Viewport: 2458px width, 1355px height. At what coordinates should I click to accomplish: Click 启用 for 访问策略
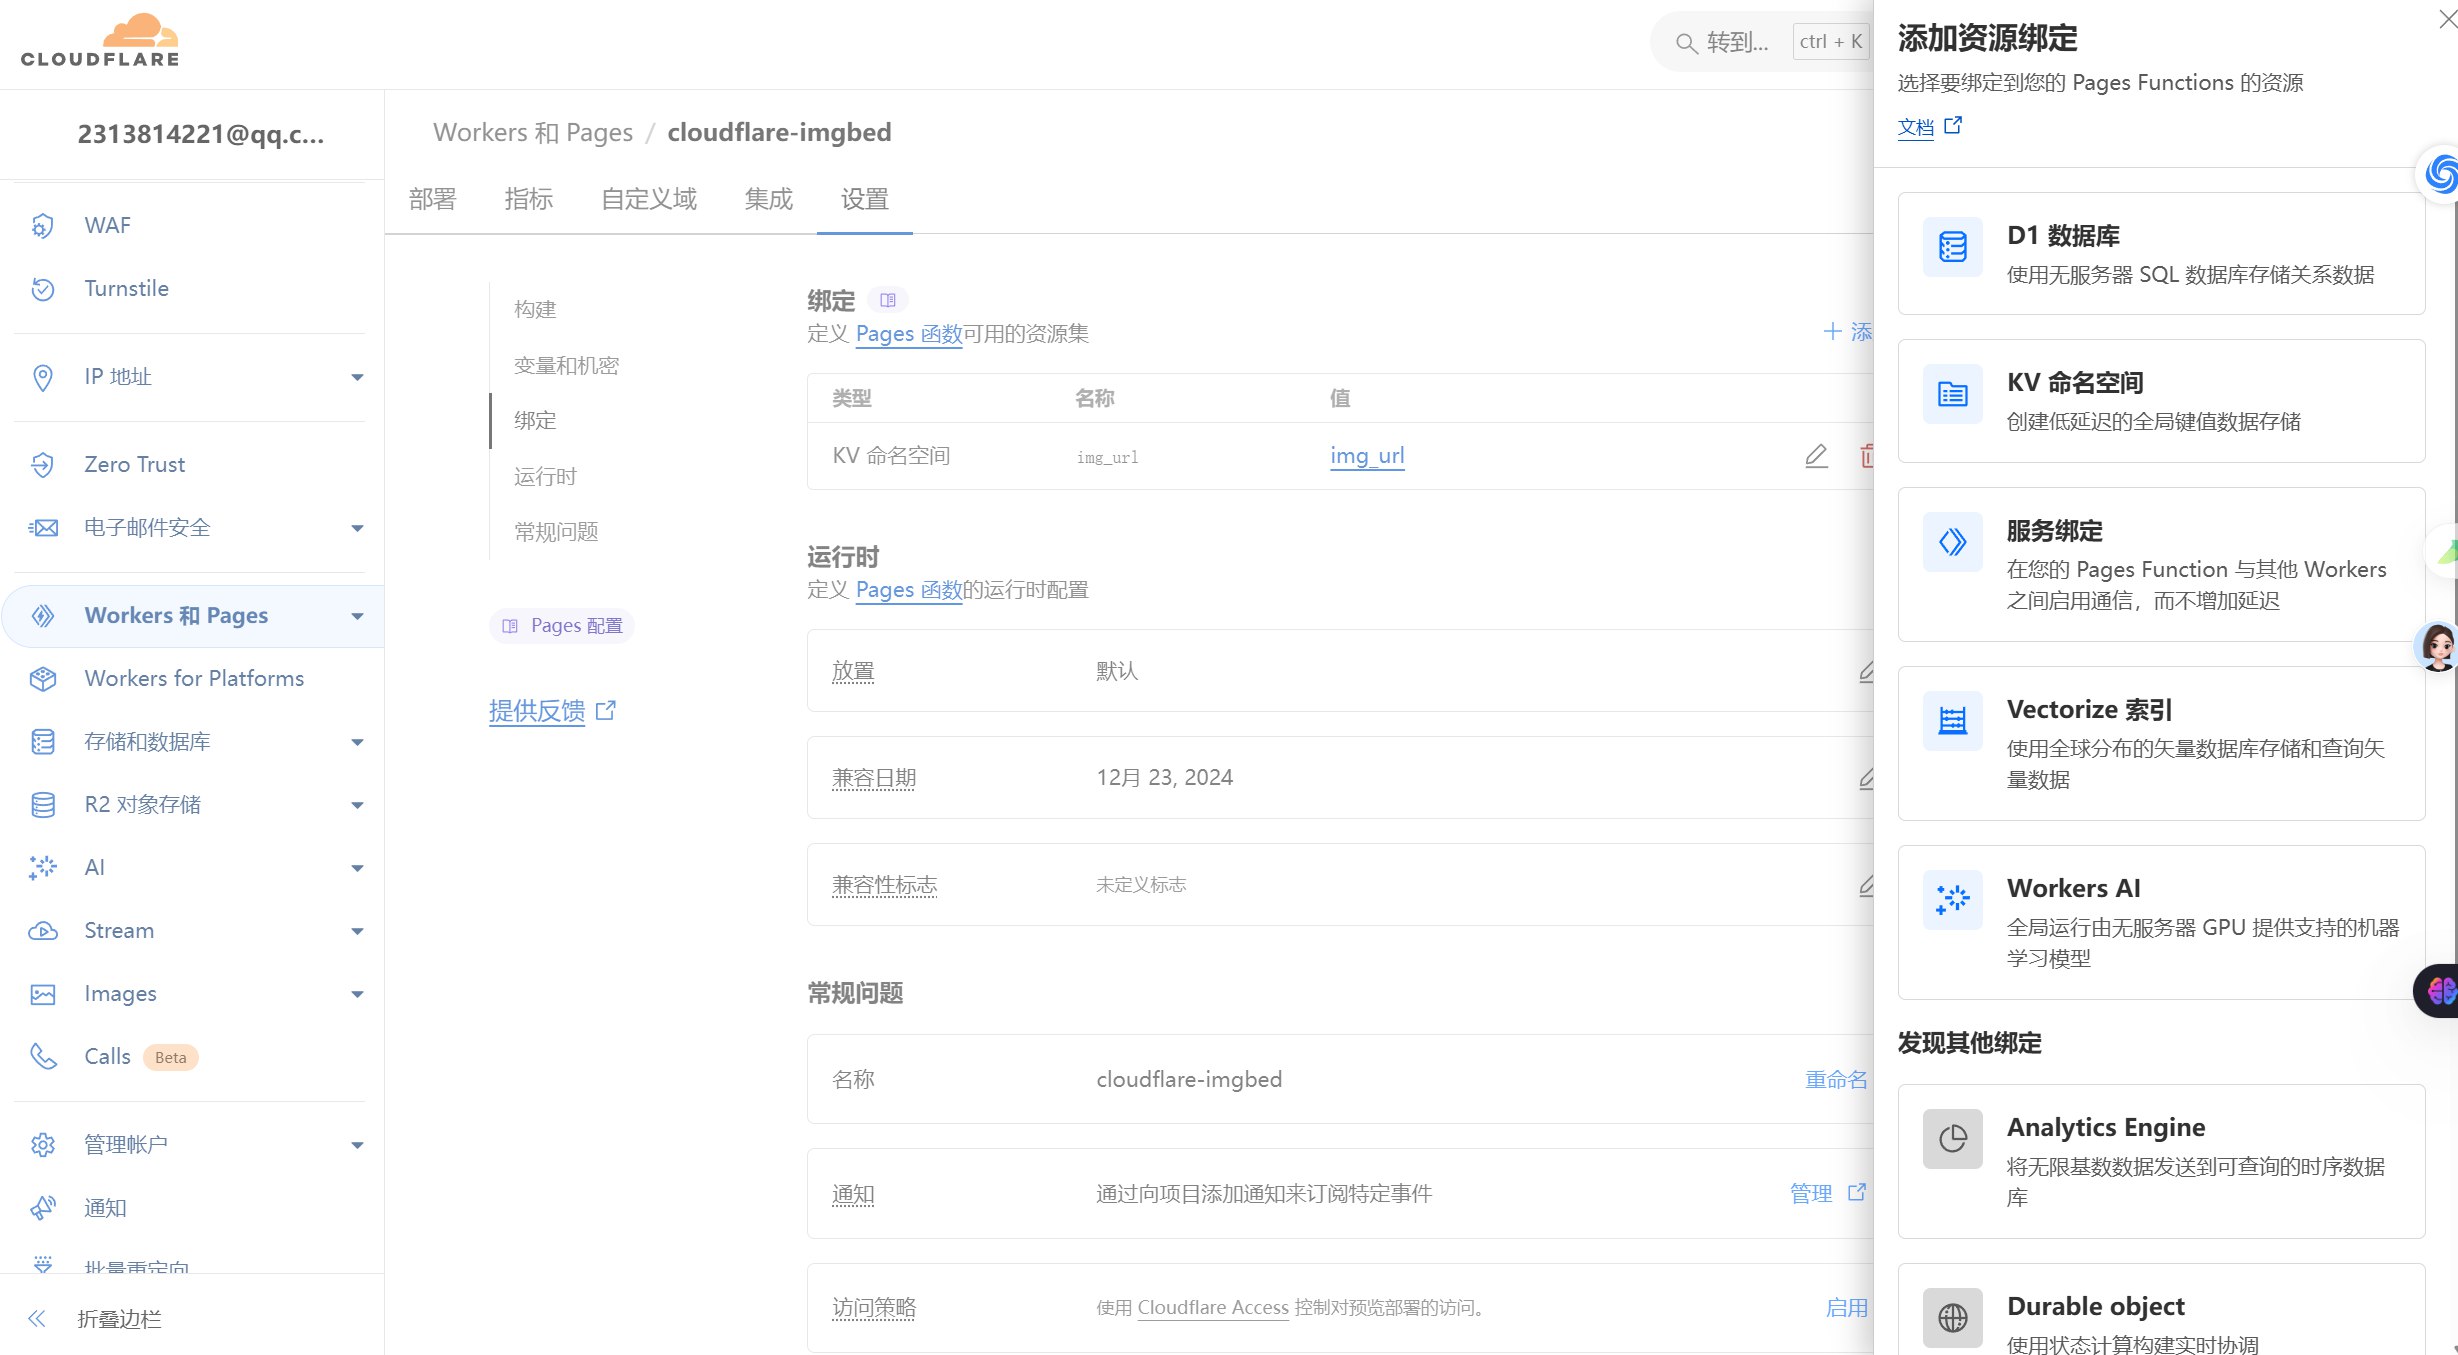1846,1307
